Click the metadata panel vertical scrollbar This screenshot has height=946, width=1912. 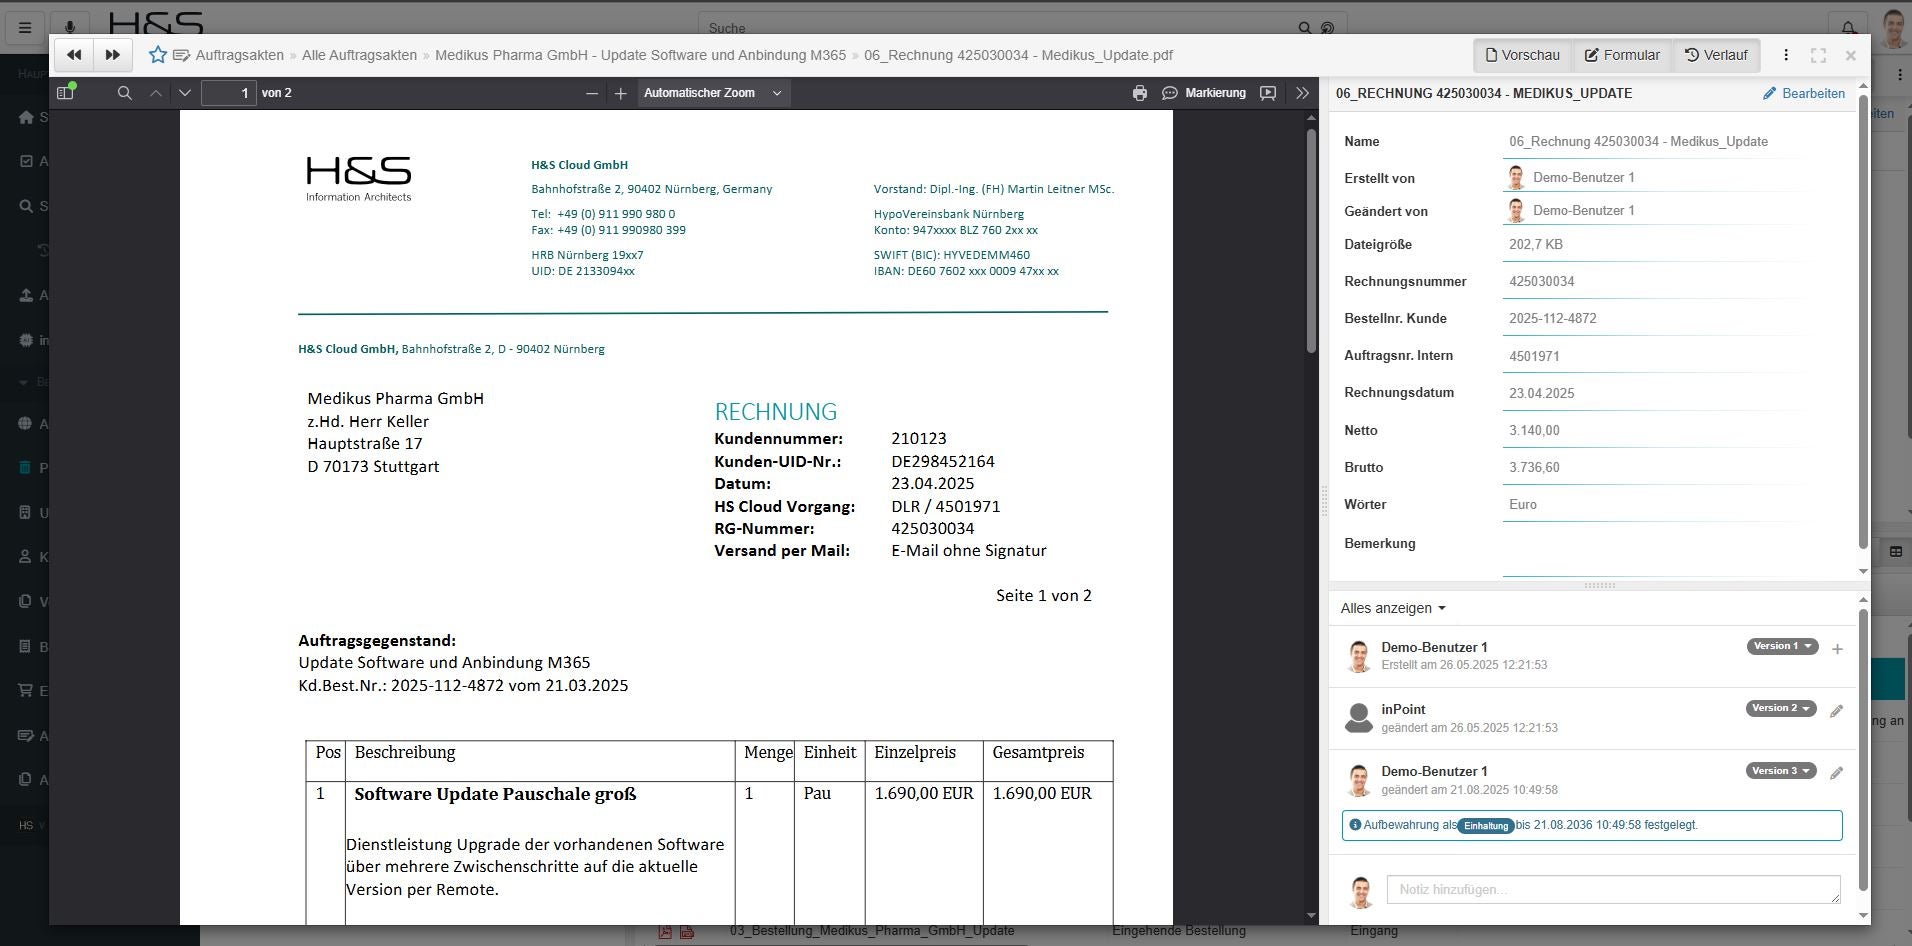tap(1863, 320)
